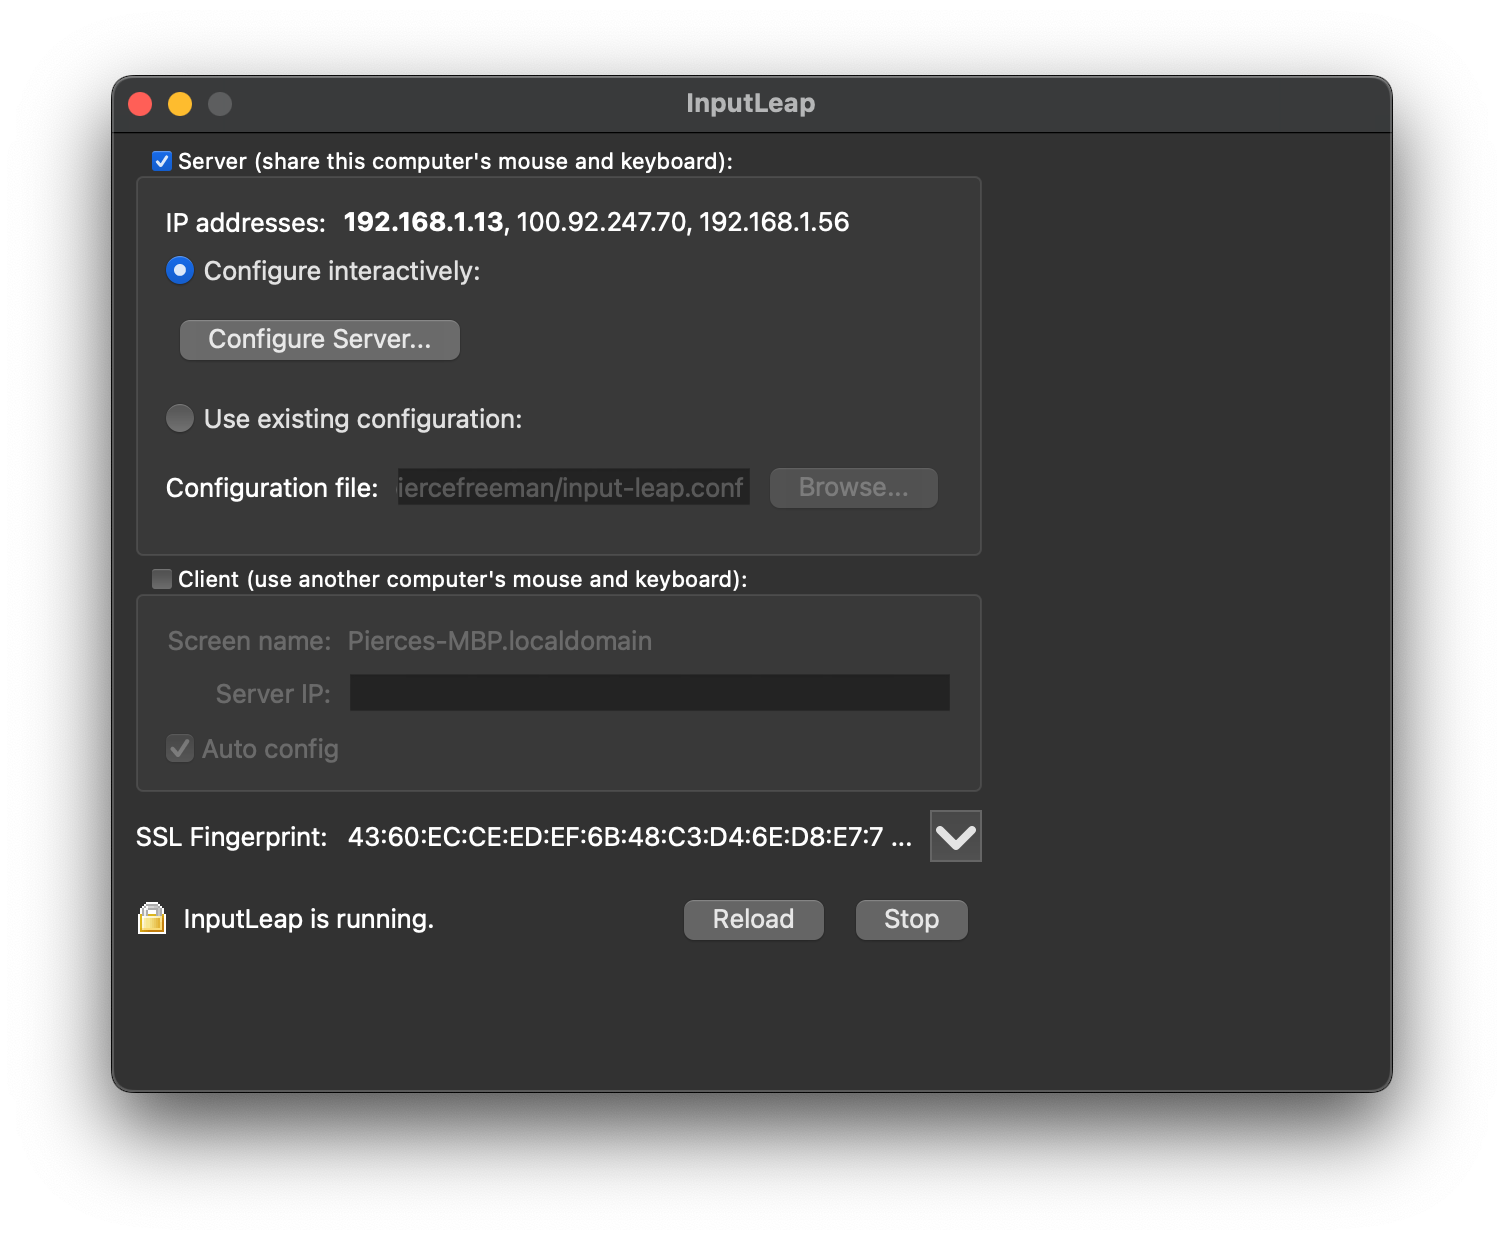The height and width of the screenshot is (1240, 1504).
Task: Open the Configure Server dialog
Action: 320,340
